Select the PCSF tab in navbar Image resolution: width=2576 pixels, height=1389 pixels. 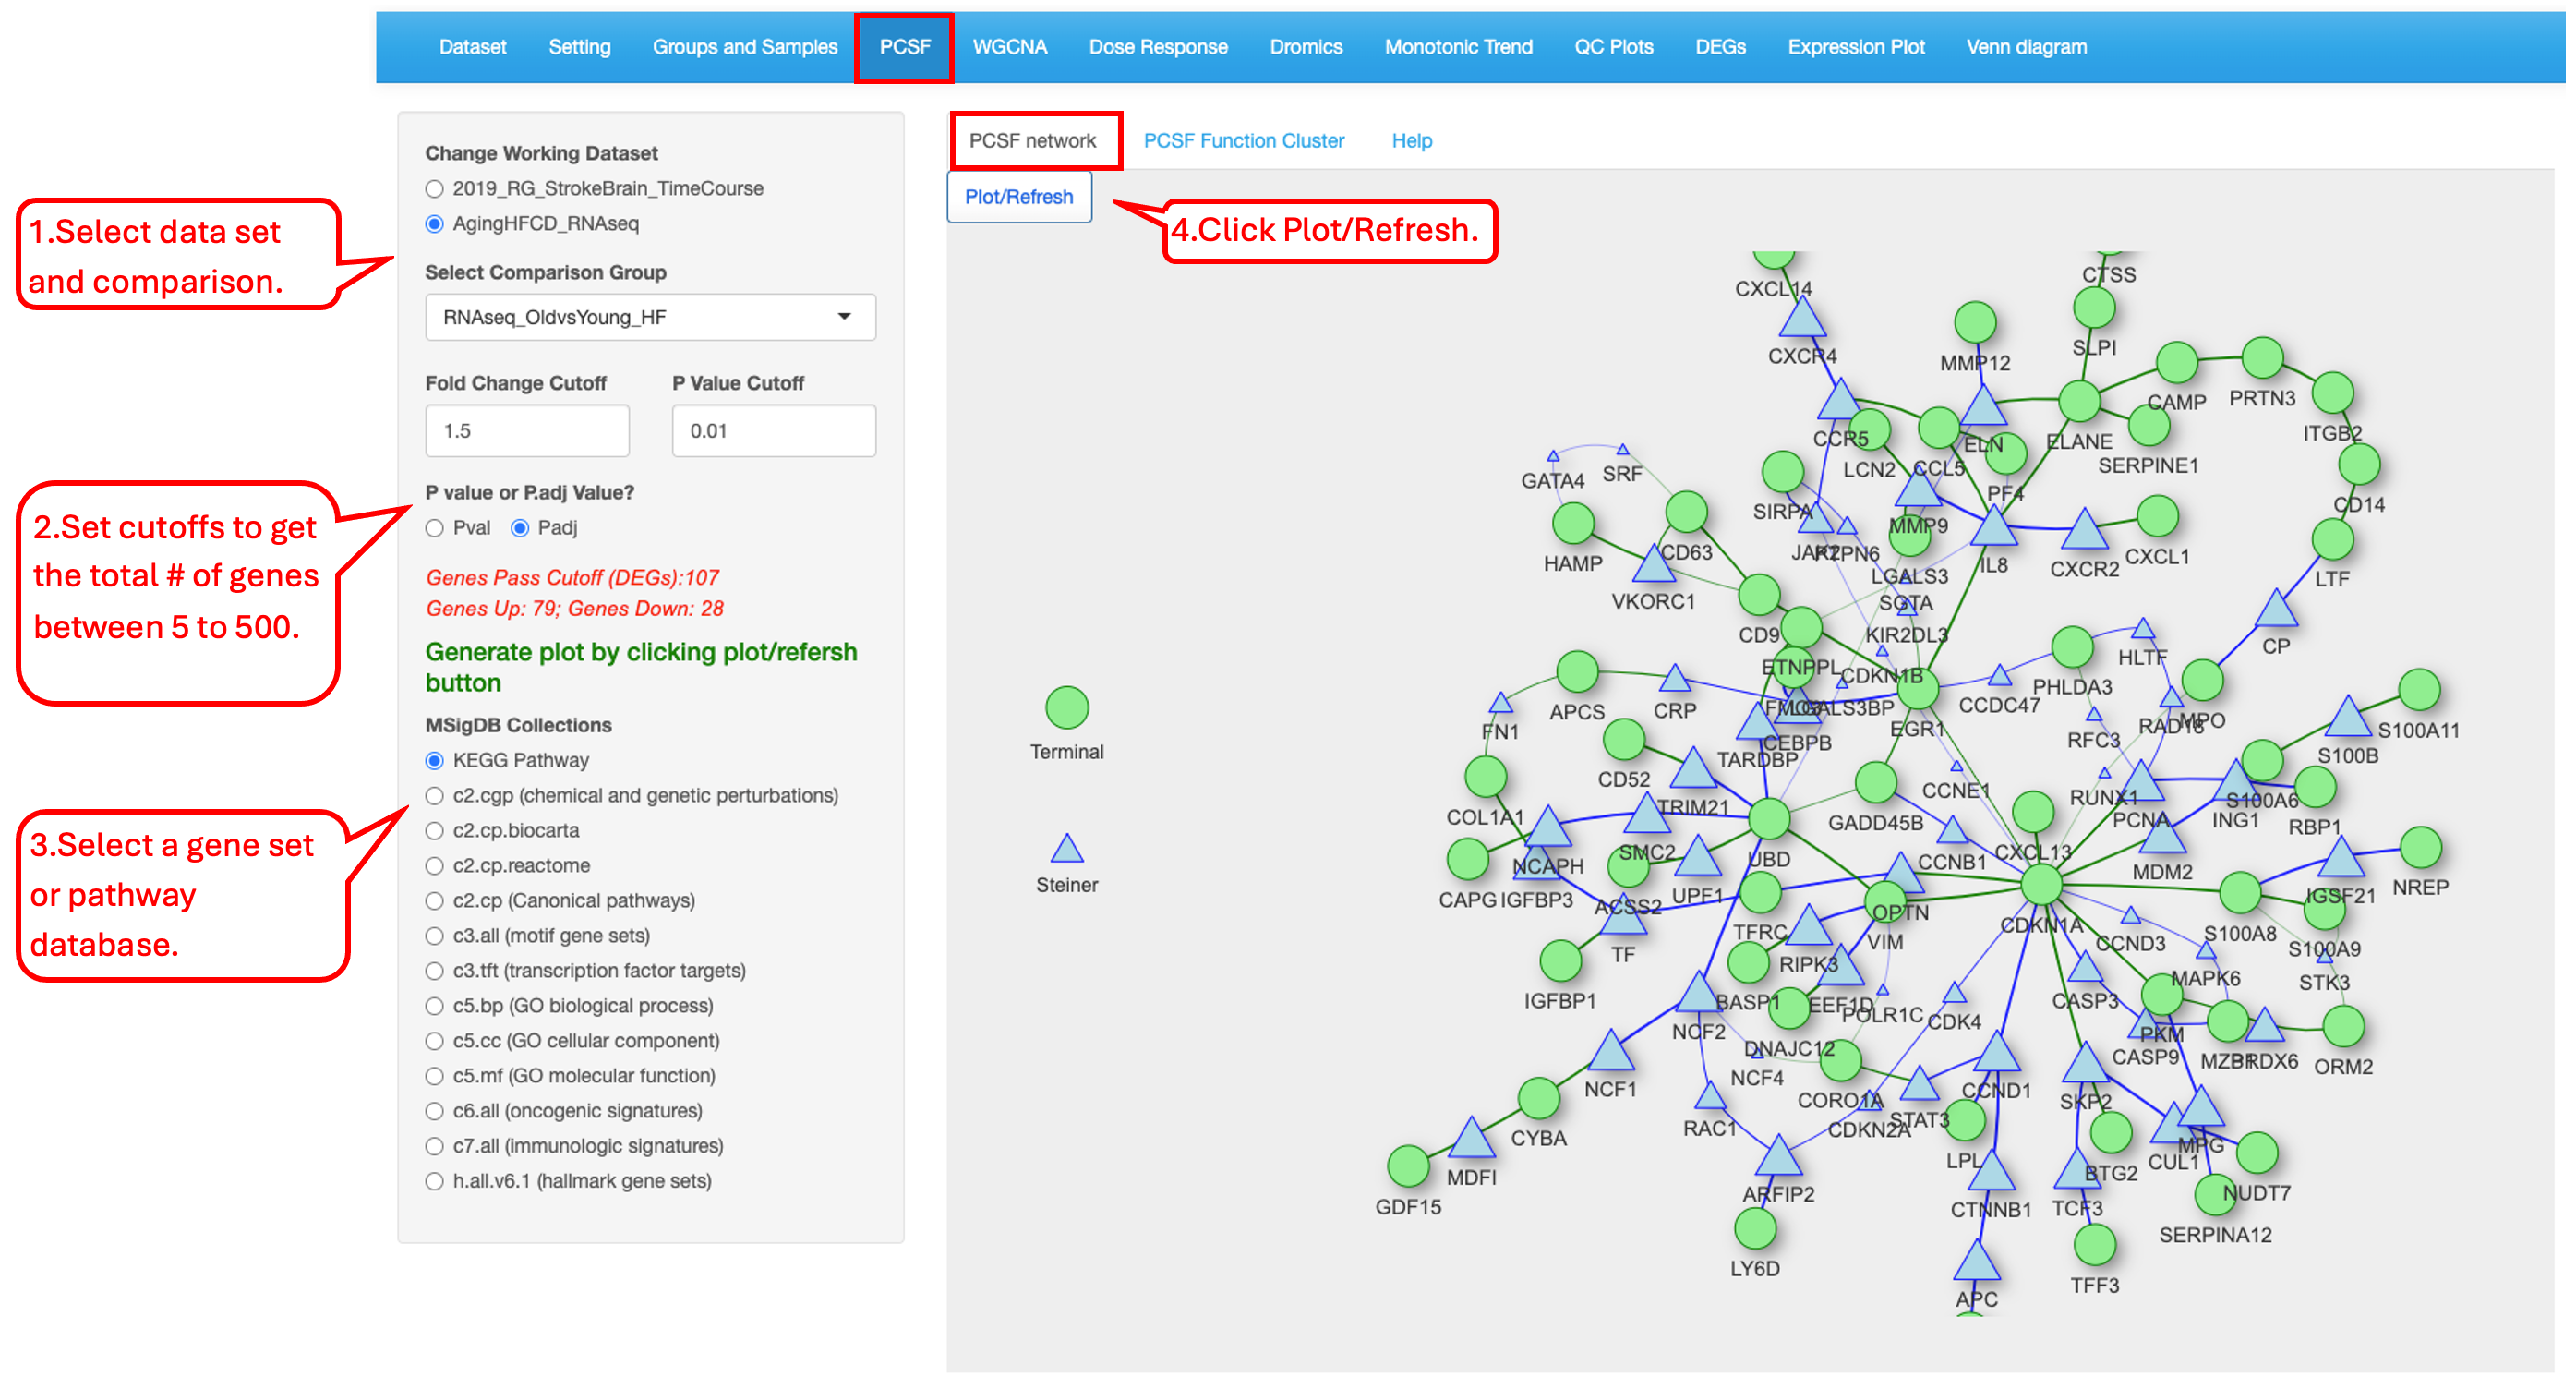click(904, 47)
